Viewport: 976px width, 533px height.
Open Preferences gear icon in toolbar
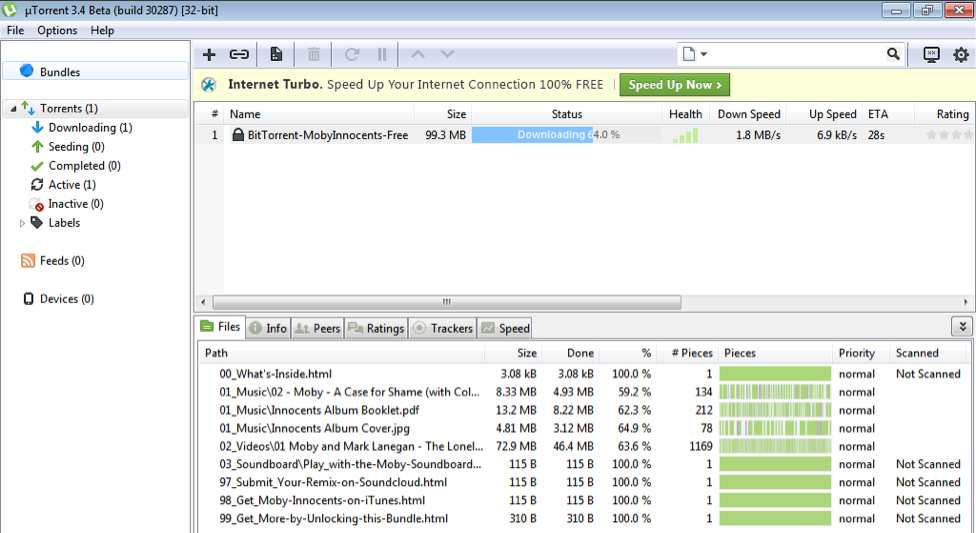[961, 55]
